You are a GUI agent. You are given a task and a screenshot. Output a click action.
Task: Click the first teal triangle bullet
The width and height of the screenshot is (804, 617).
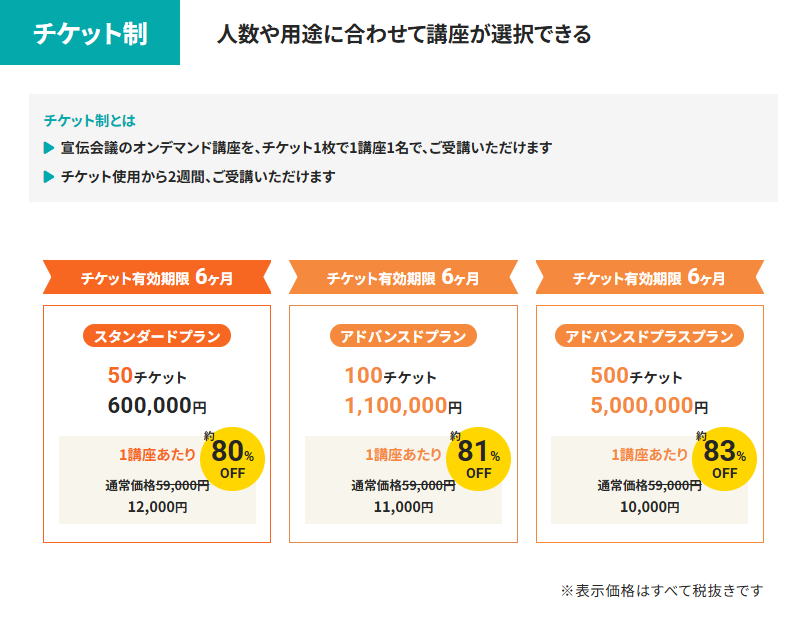[49, 148]
